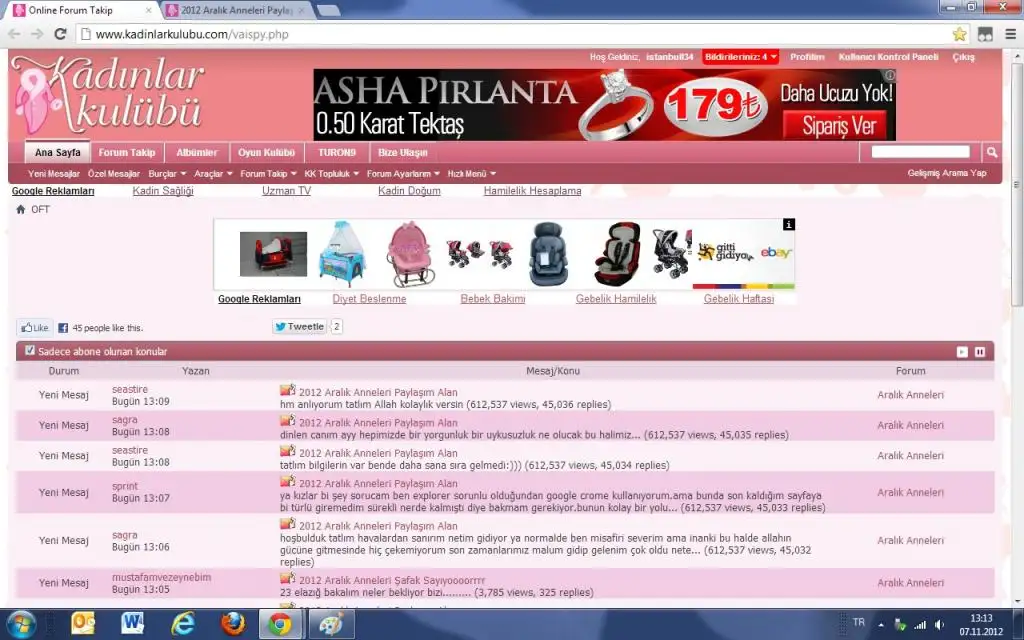Screen dimensions: 1024x640
Task: Open the Gelişmiş Arama Yap link
Action: coord(947,173)
